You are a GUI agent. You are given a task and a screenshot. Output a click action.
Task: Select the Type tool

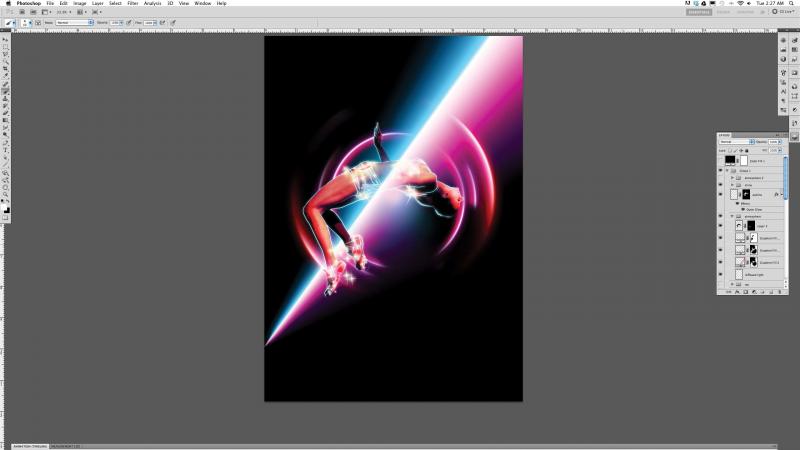point(5,150)
